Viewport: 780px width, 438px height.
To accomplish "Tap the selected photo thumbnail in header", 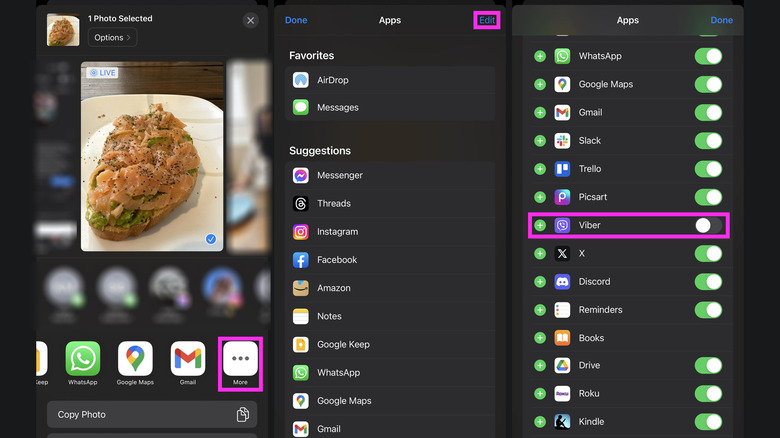I will (63, 30).
